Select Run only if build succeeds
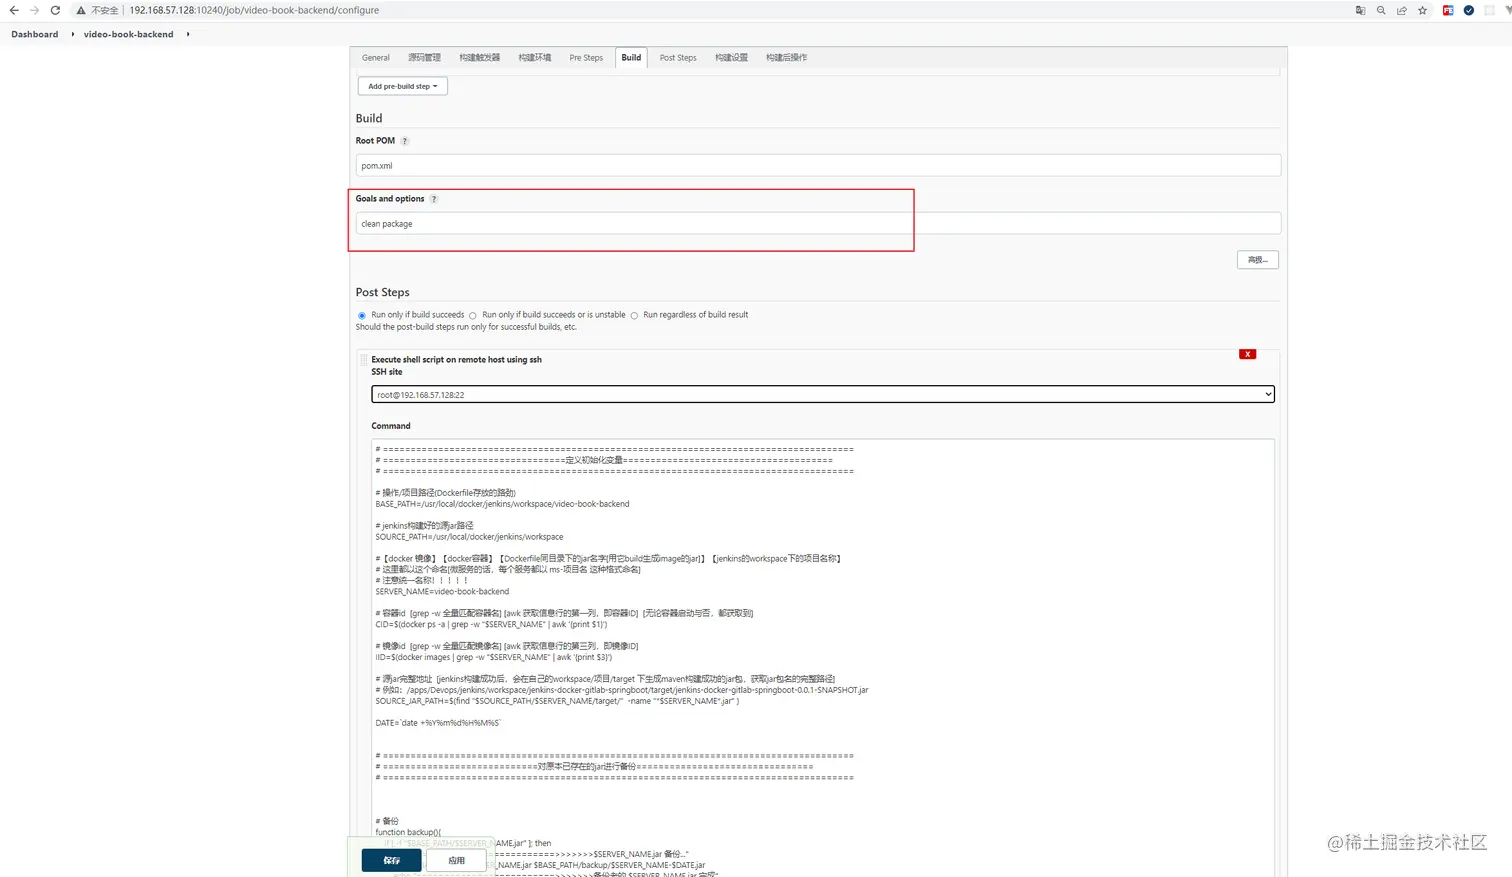This screenshot has height=877, width=1512. [x=362, y=315]
